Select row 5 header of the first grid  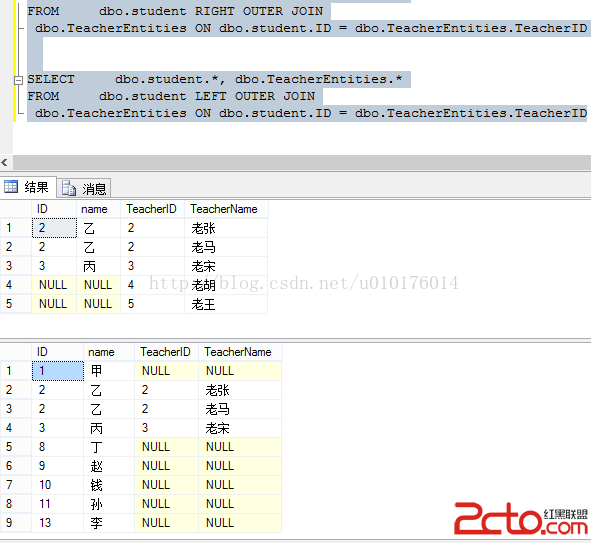click(x=16, y=304)
